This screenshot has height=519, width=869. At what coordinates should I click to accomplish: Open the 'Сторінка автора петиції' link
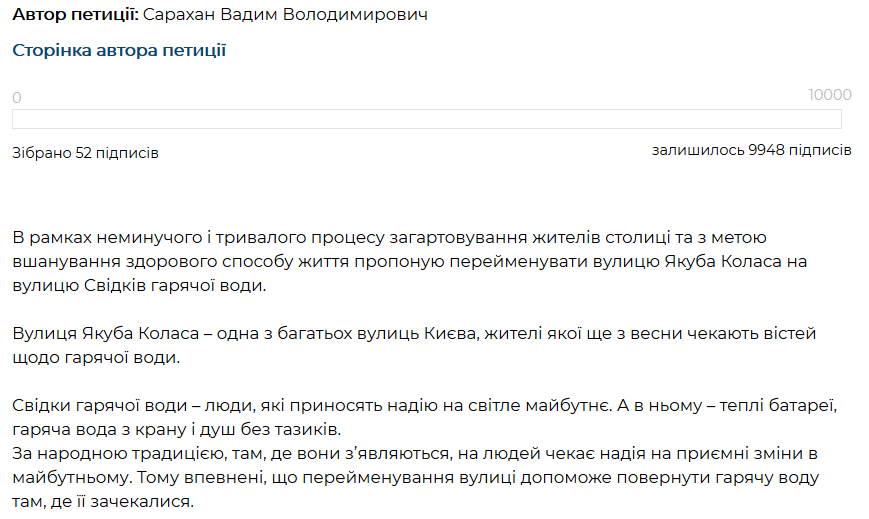point(119,51)
